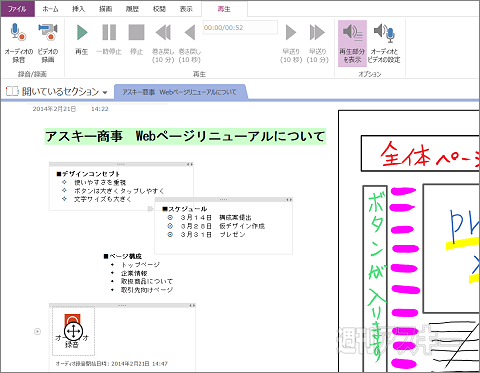
Task: Open the ファイル tab
Action: tap(17, 9)
